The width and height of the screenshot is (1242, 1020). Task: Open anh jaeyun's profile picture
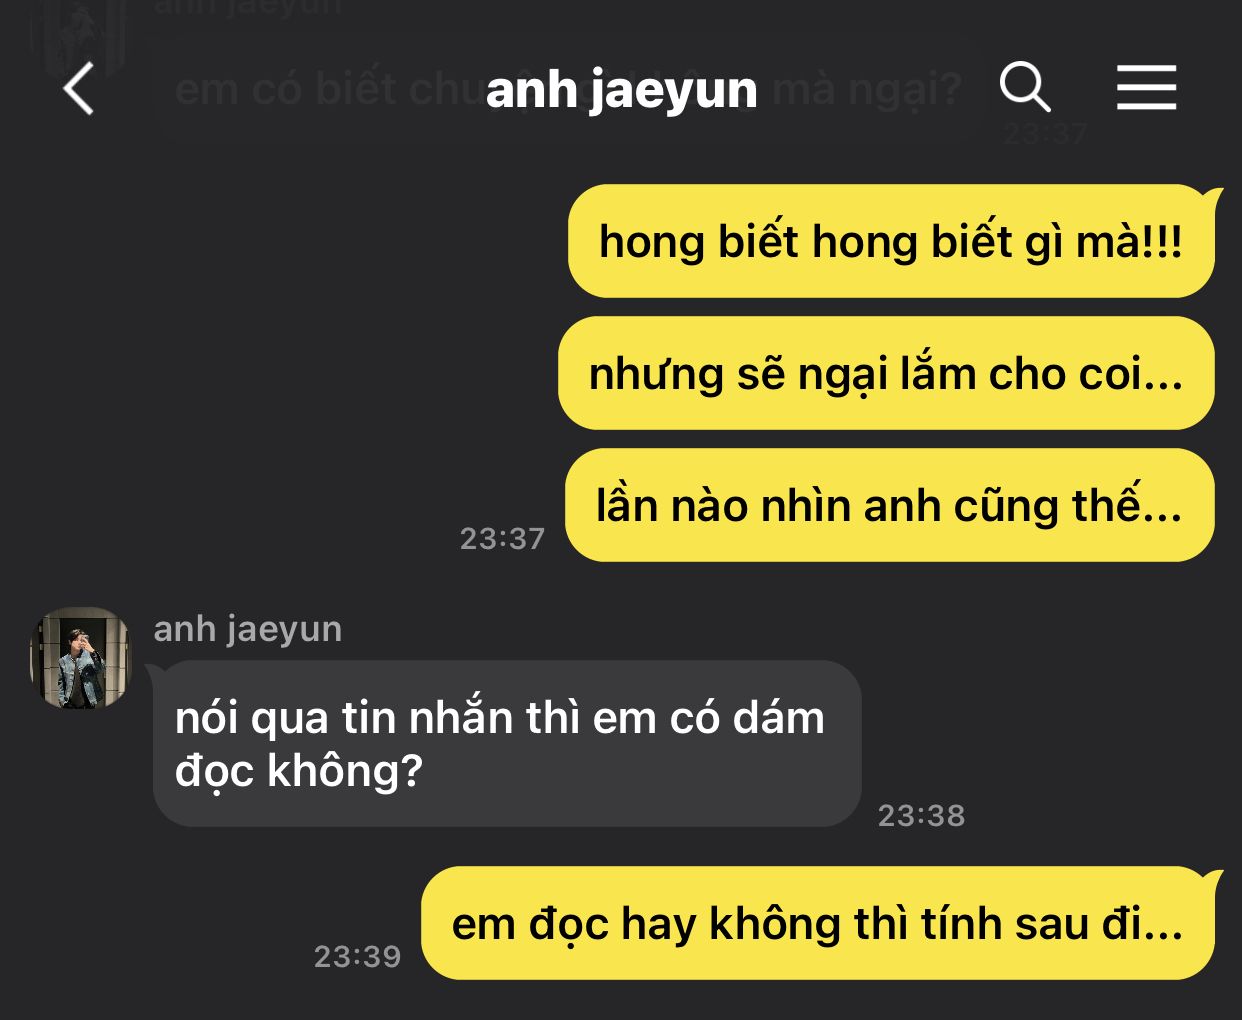(x=80, y=657)
